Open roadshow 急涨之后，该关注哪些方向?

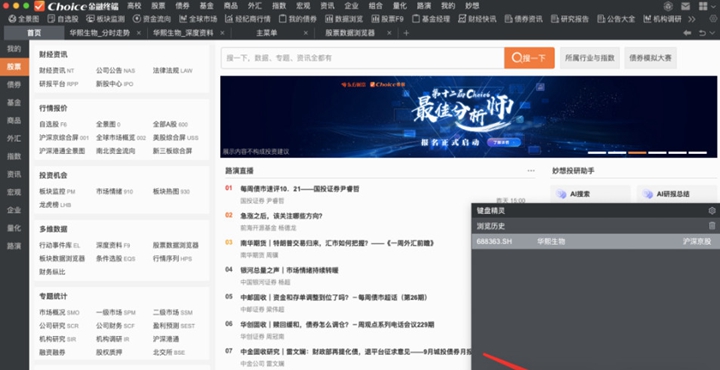(281, 216)
